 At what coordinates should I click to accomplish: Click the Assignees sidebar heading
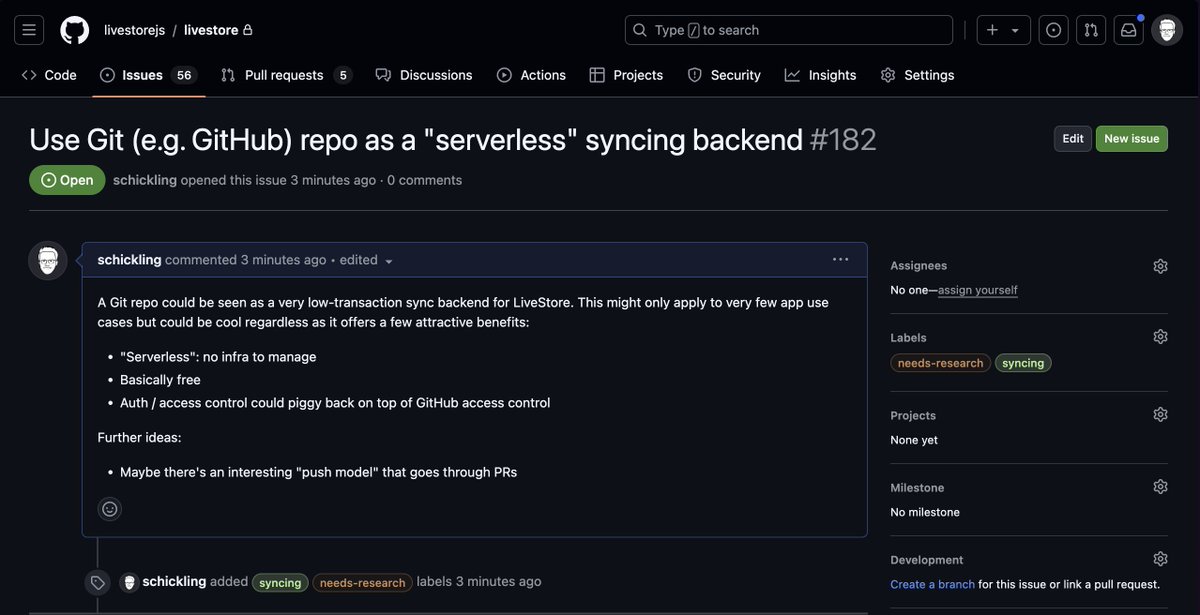[x=919, y=266]
